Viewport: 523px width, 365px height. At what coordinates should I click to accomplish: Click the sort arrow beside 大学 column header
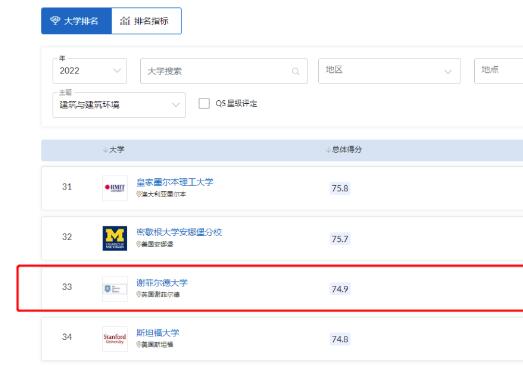(105, 149)
